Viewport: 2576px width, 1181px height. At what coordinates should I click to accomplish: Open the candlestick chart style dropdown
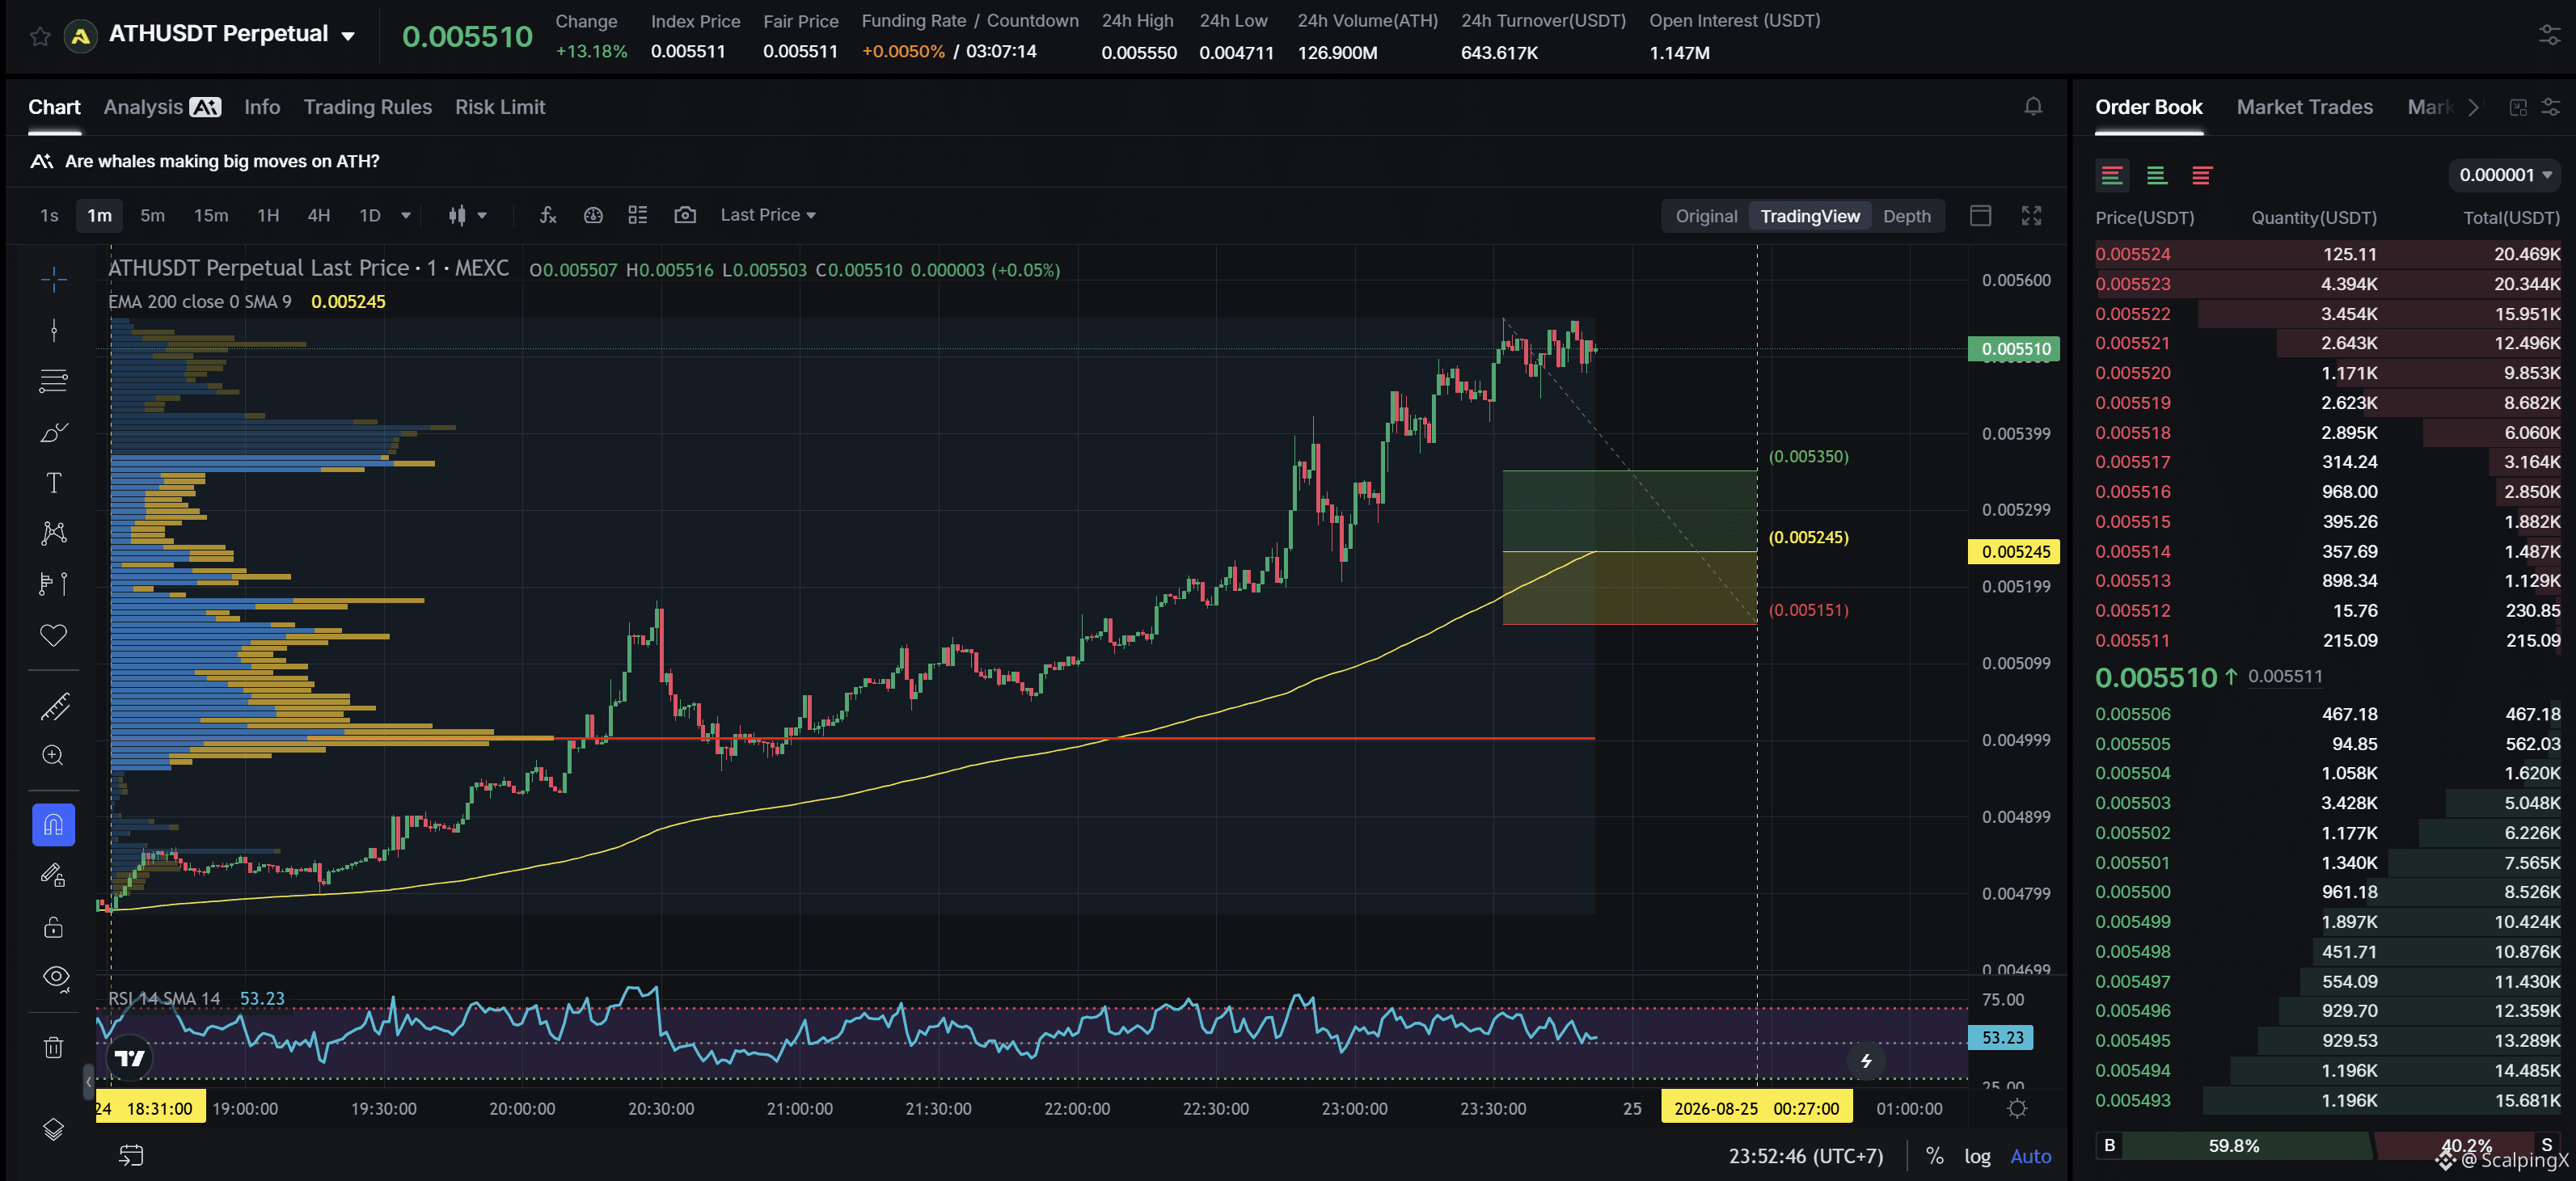pos(467,215)
